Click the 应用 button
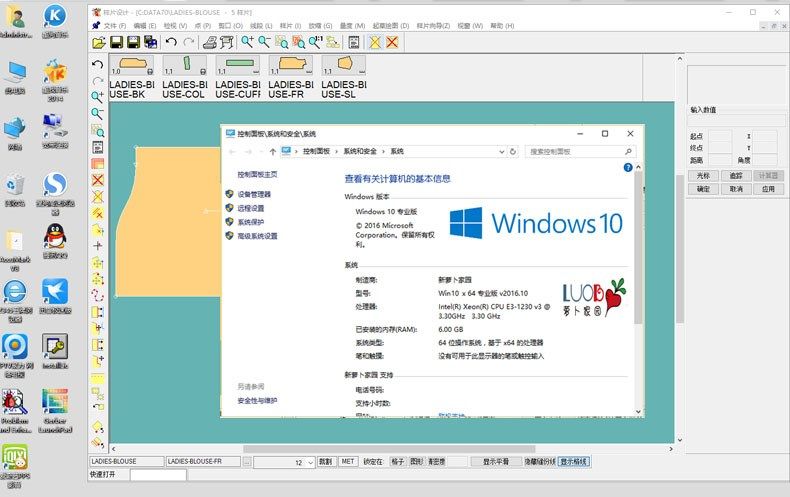The image size is (790, 497). click(768, 189)
